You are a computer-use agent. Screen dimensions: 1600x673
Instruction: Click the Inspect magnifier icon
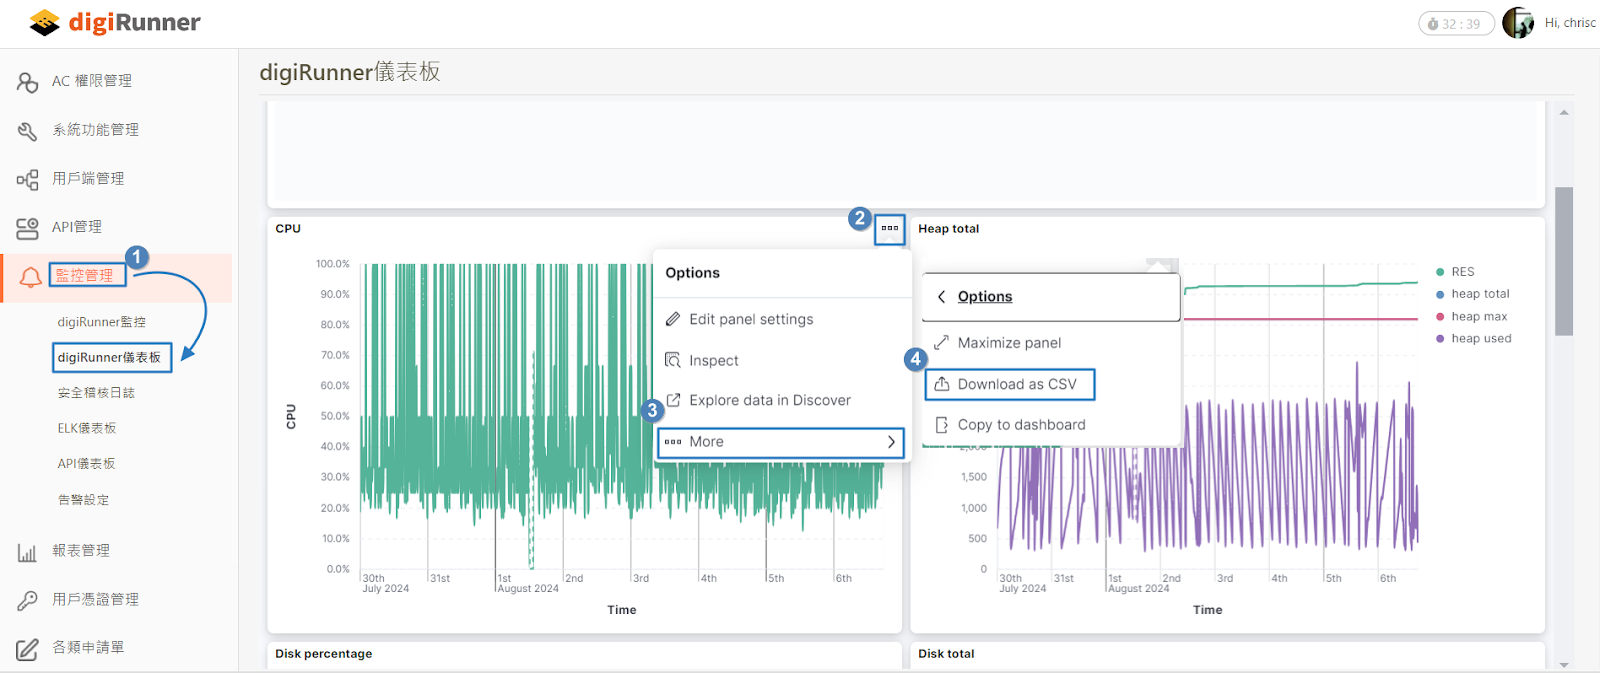click(x=673, y=360)
